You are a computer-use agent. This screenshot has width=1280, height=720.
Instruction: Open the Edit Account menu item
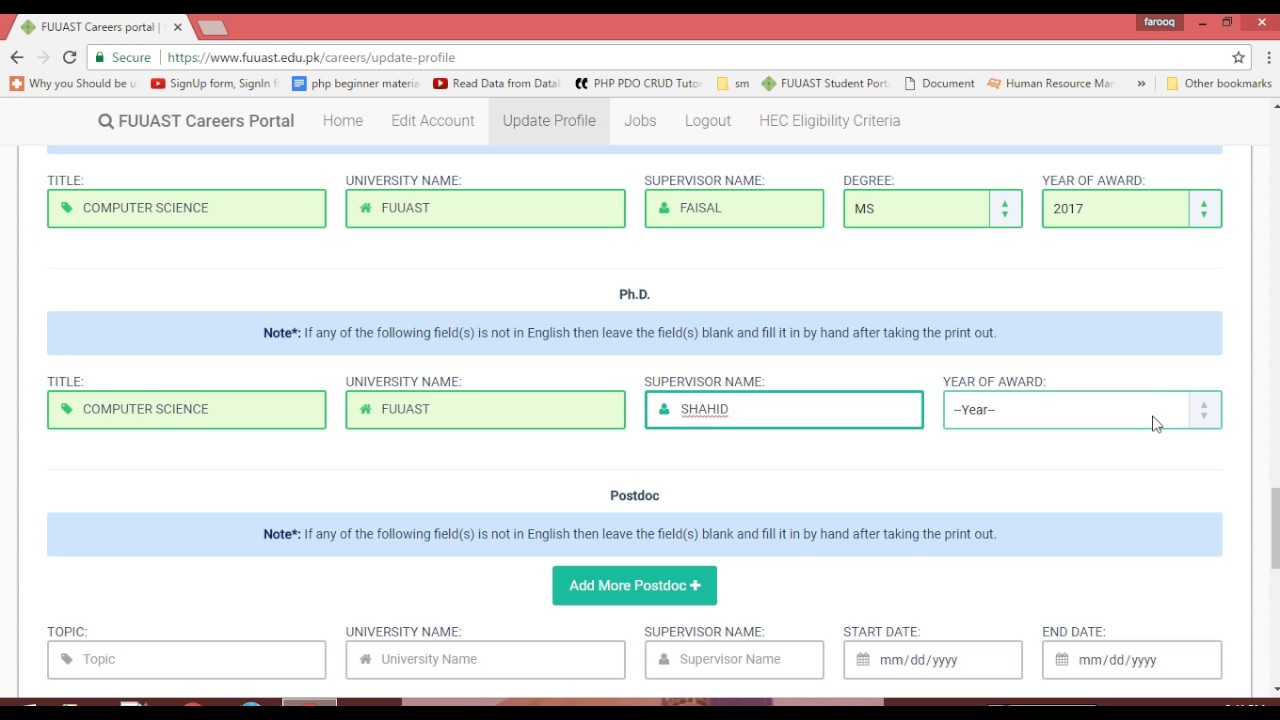(432, 121)
